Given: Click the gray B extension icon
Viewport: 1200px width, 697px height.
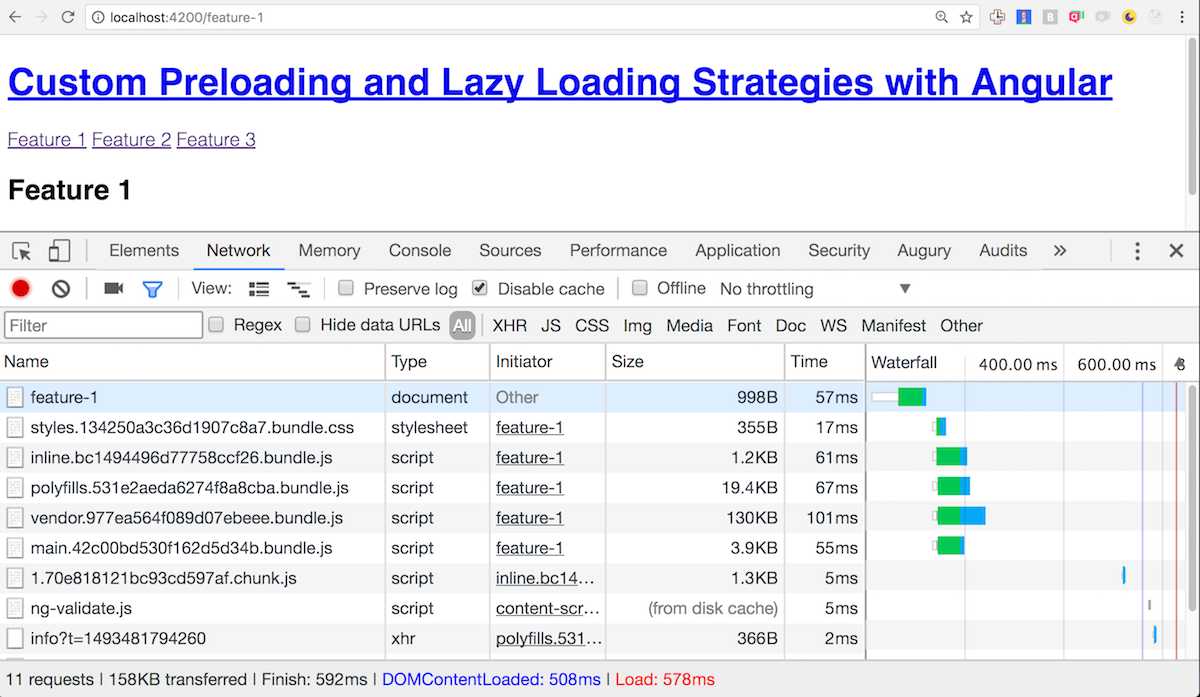Looking at the screenshot, I should click(1050, 17).
